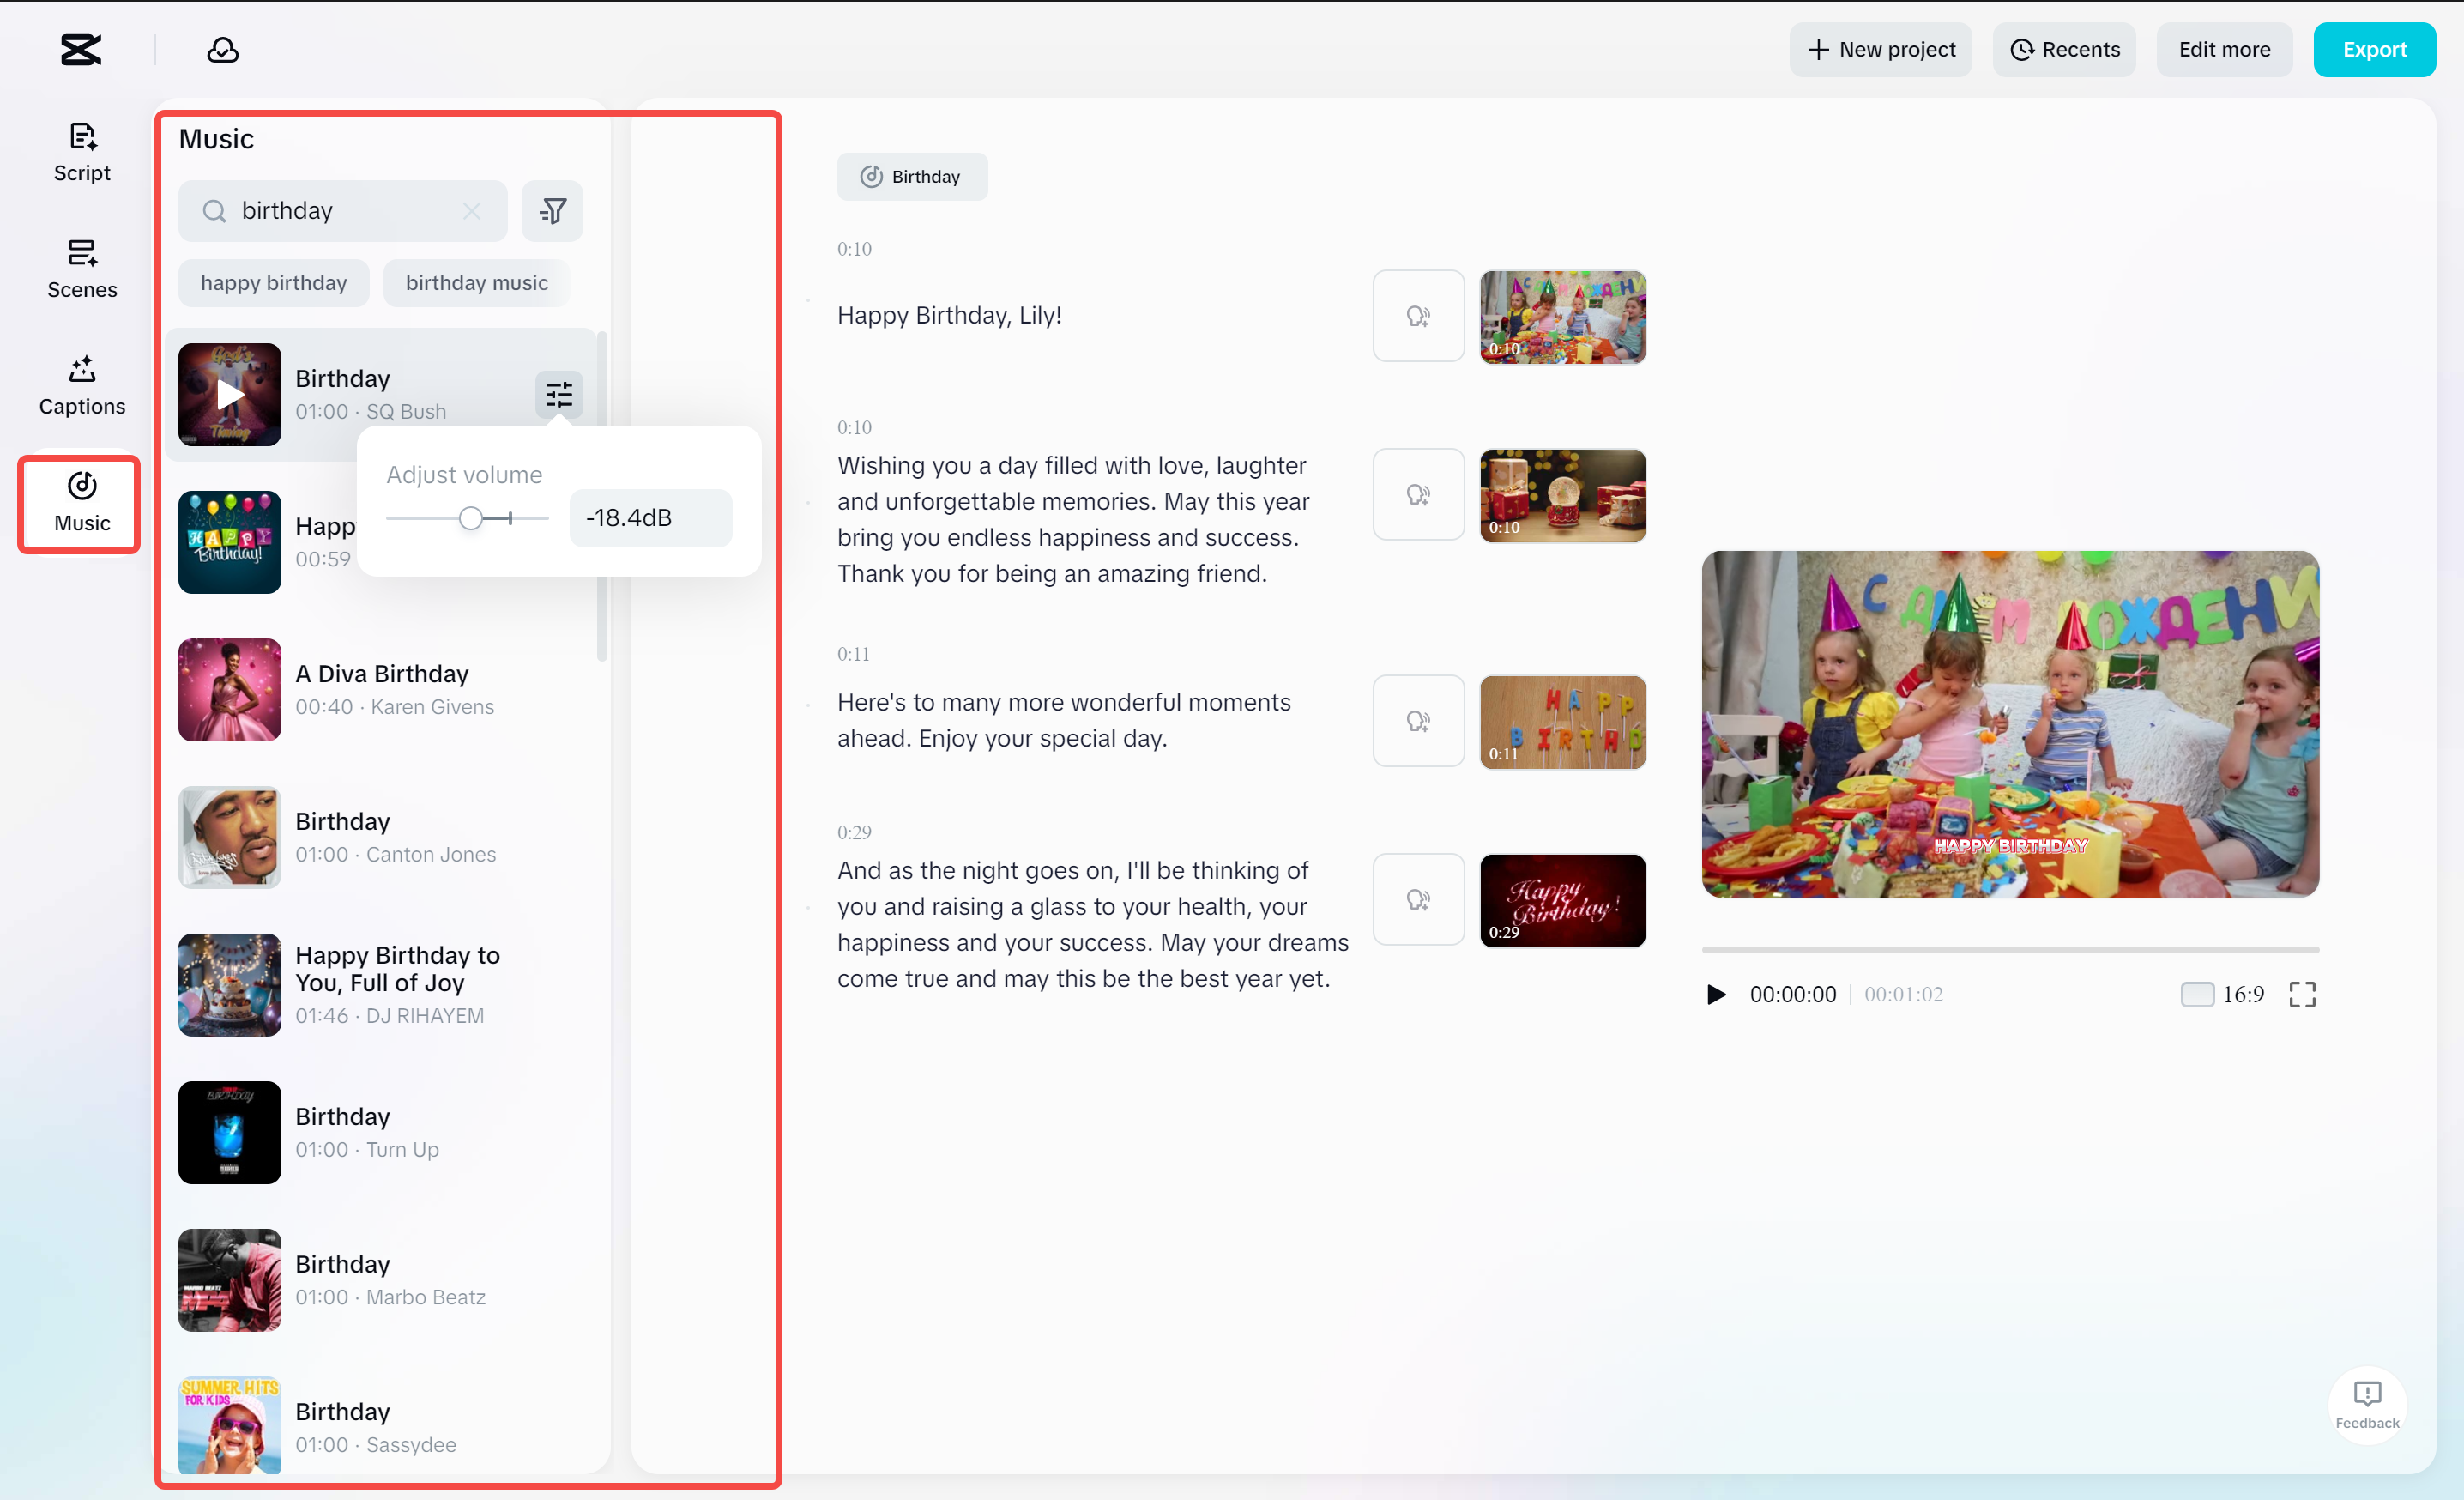
Task: Click the cloud space icon in the header
Action: coord(222,49)
